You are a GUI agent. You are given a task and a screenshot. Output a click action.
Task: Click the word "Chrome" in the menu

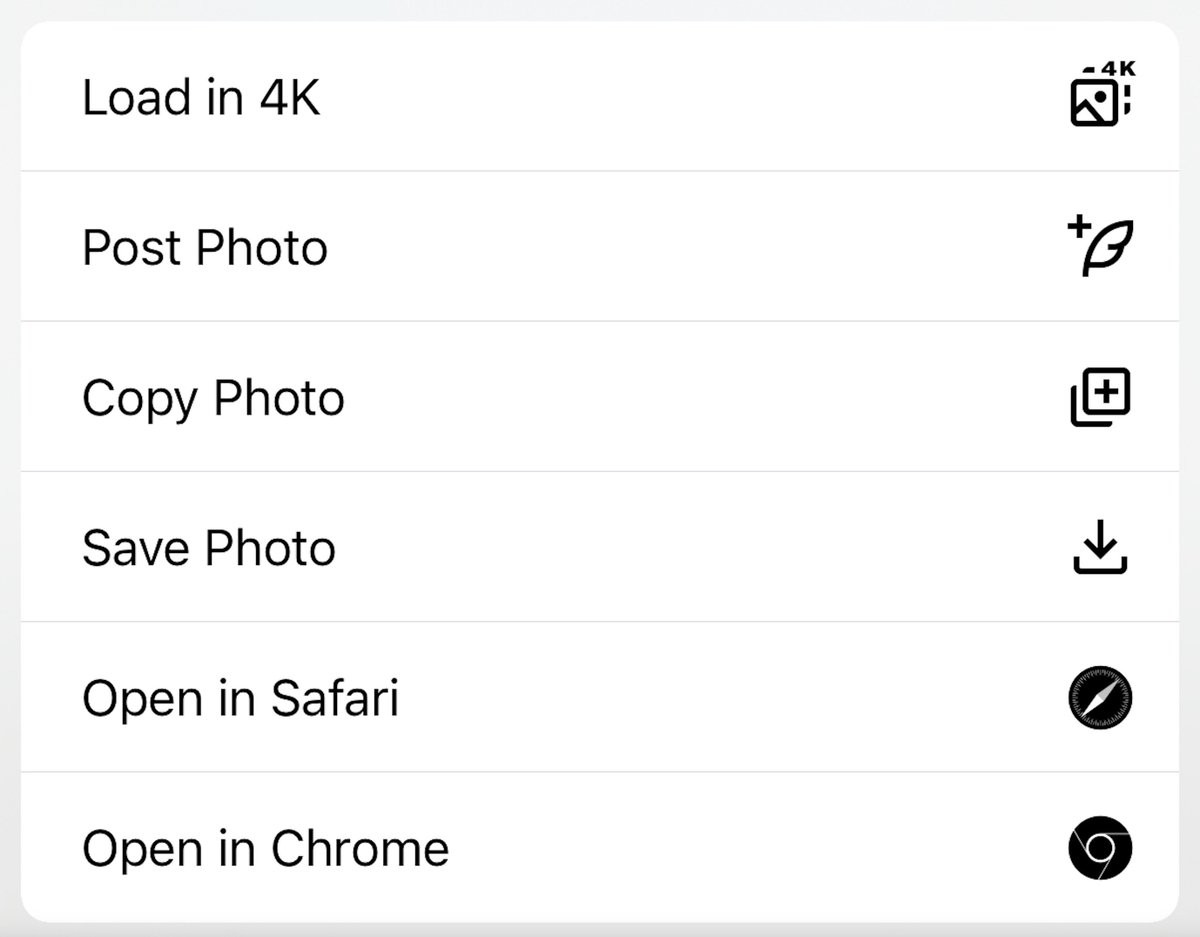click(360, 849)
